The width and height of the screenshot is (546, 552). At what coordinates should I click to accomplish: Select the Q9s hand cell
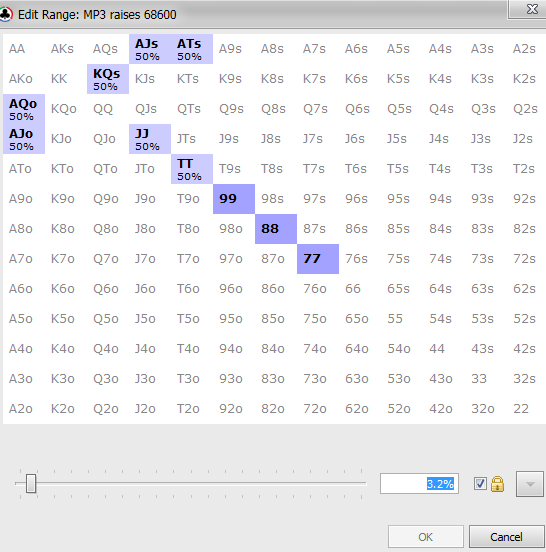coord(234,109)
